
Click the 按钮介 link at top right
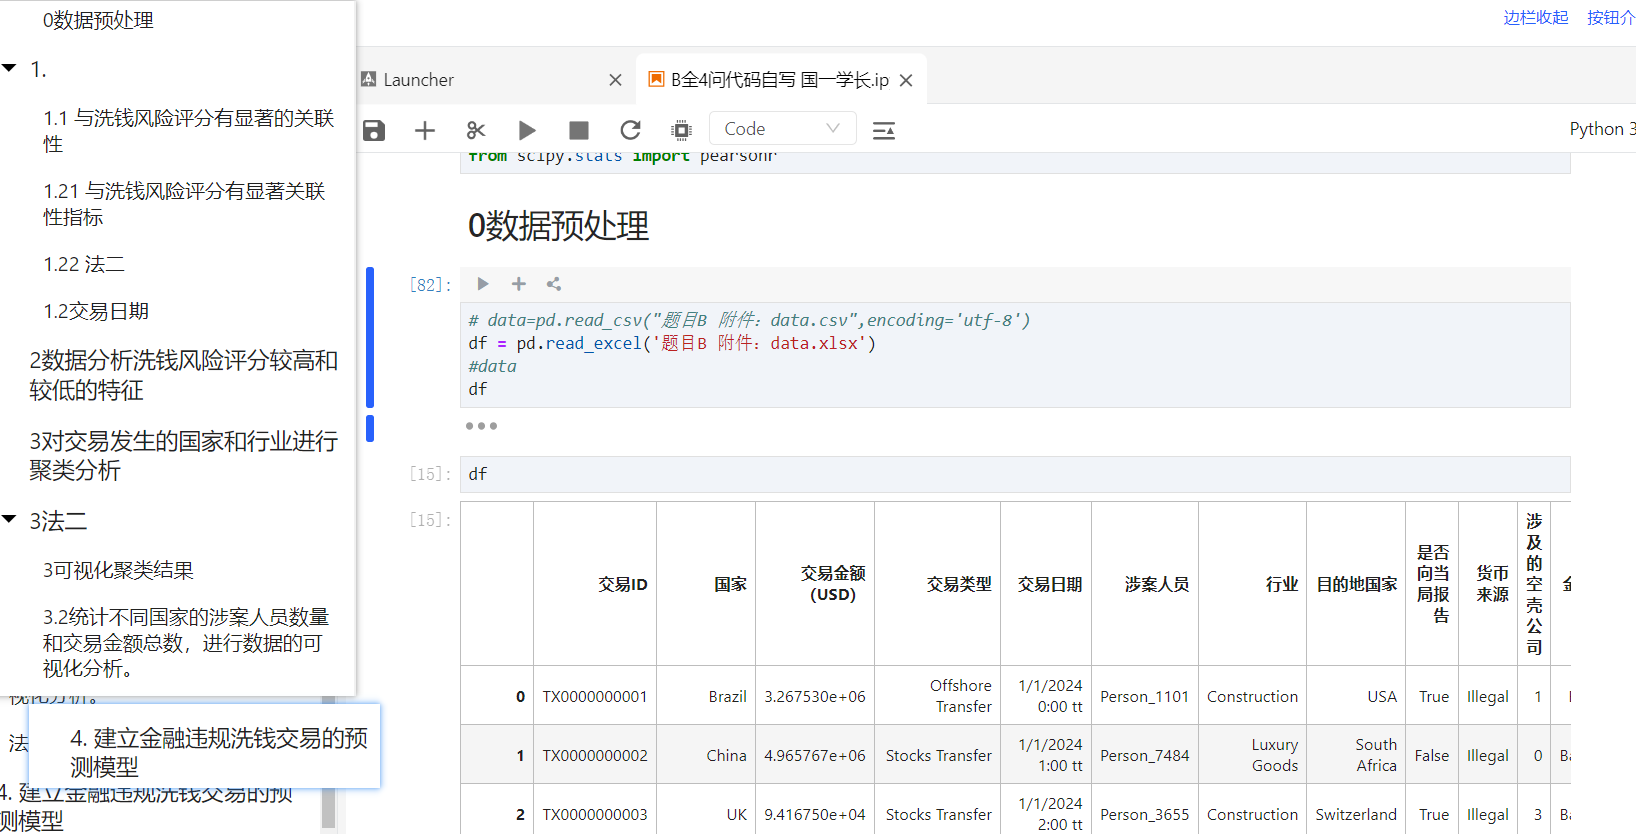[1611, 17]
